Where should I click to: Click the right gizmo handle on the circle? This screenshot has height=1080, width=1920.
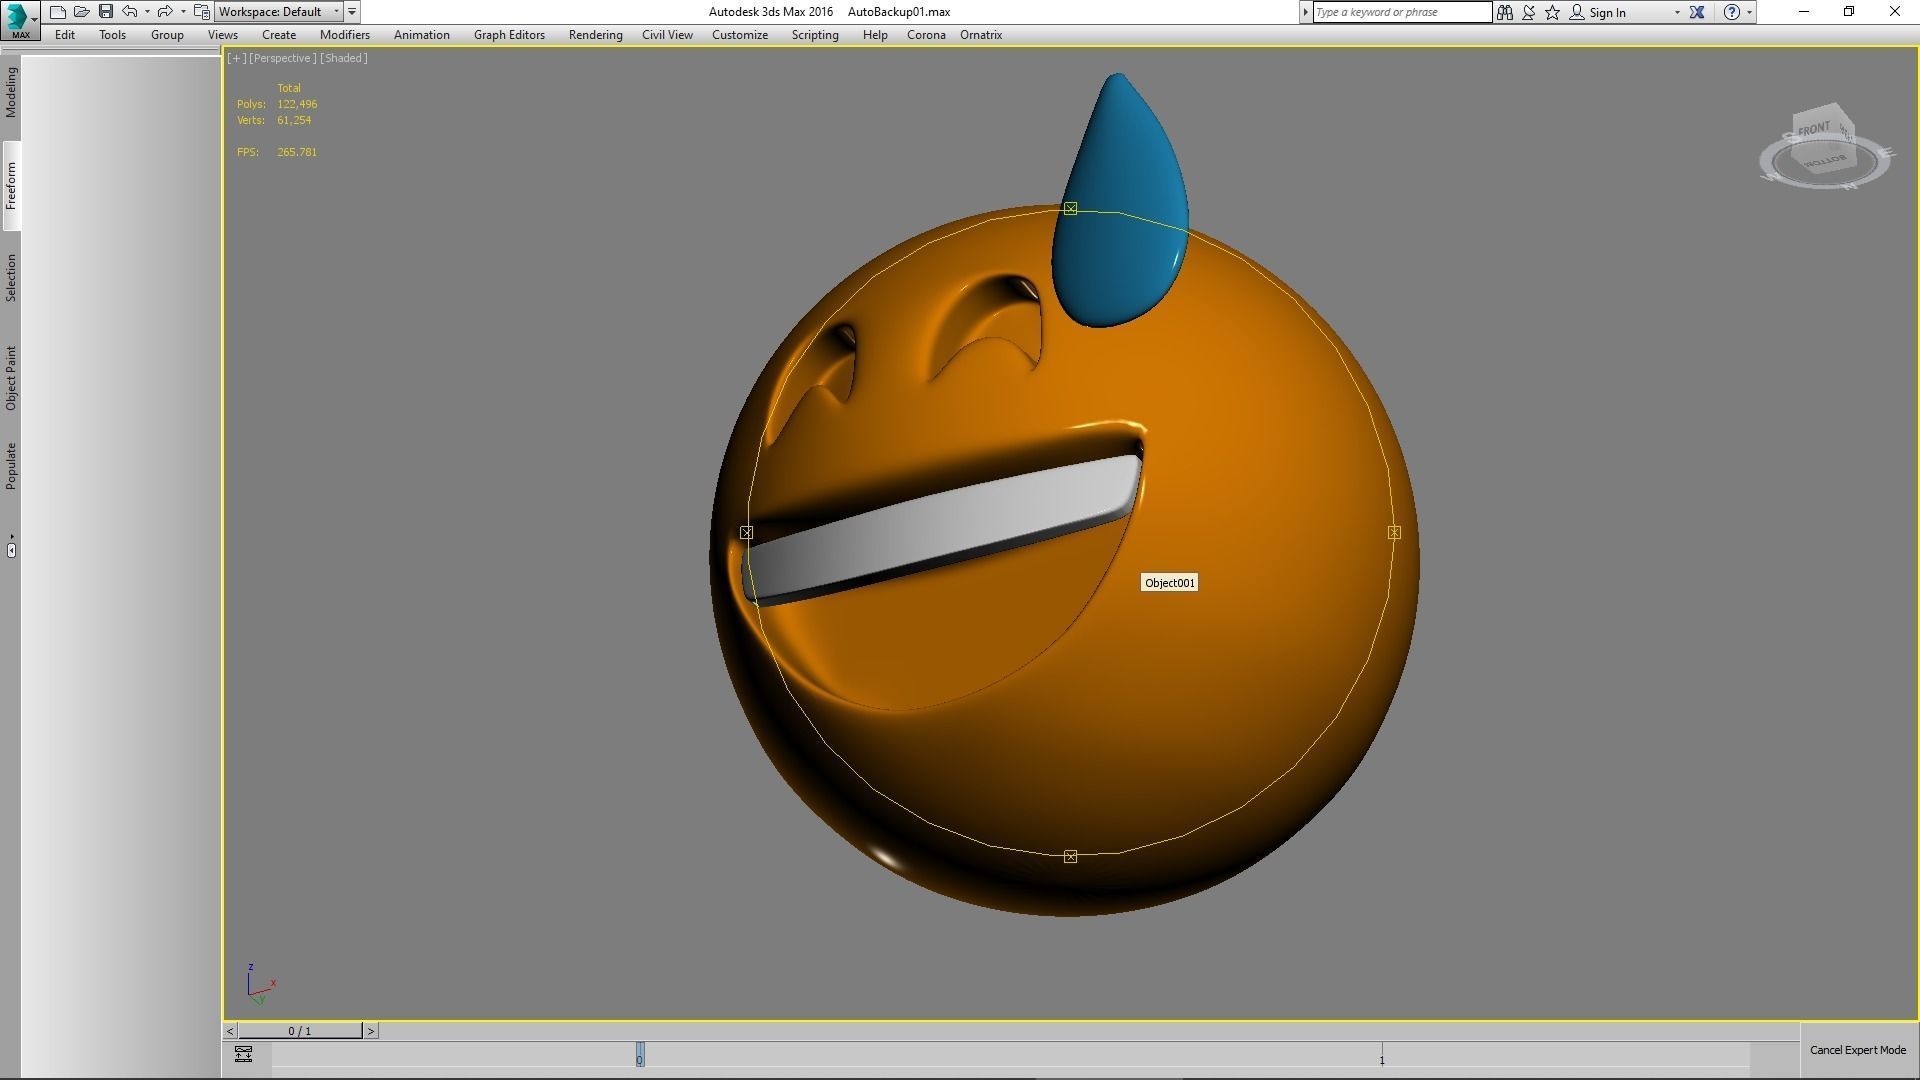(x=1394, y=533)
